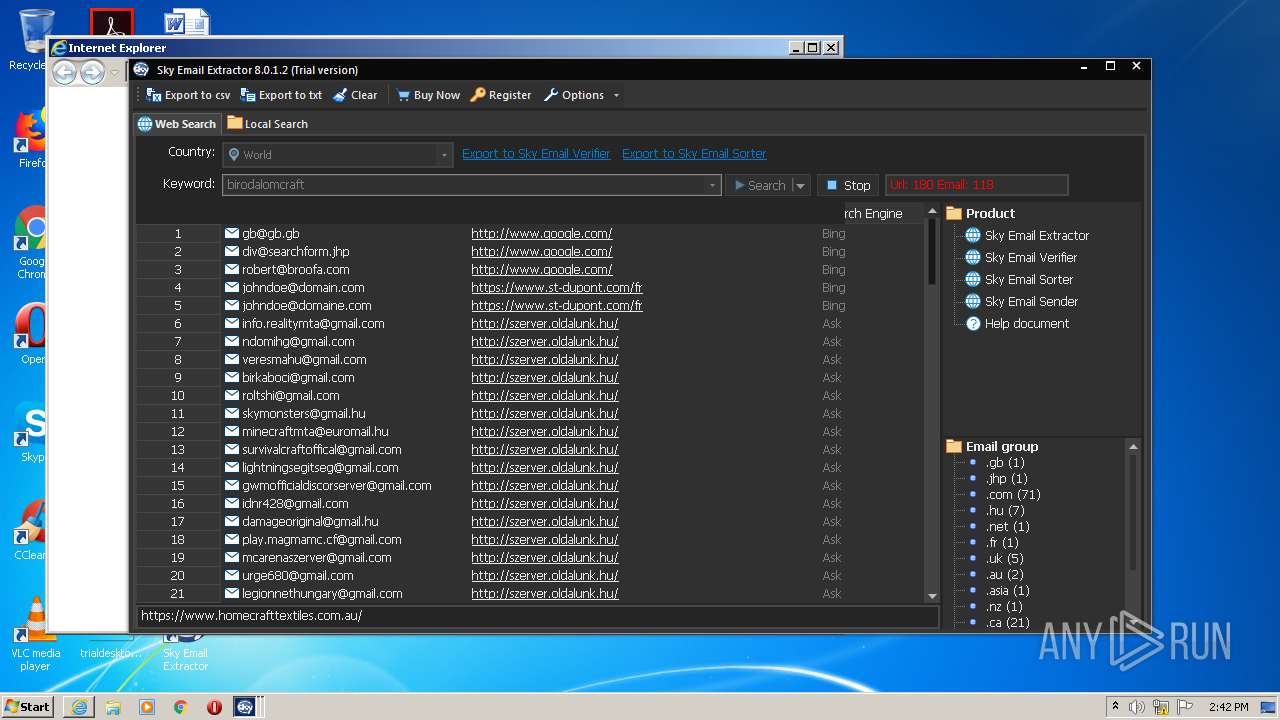
Task: Click the volume tray icon
Action: (x=1137, y=707)
